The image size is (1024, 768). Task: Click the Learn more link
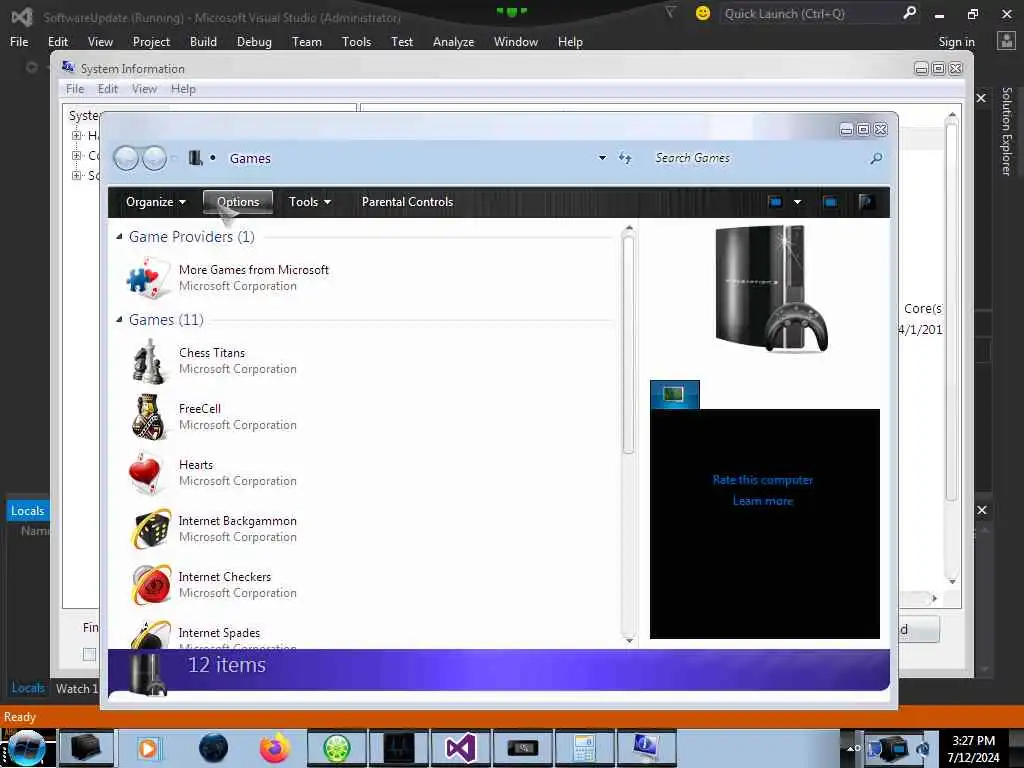(763, 501)
